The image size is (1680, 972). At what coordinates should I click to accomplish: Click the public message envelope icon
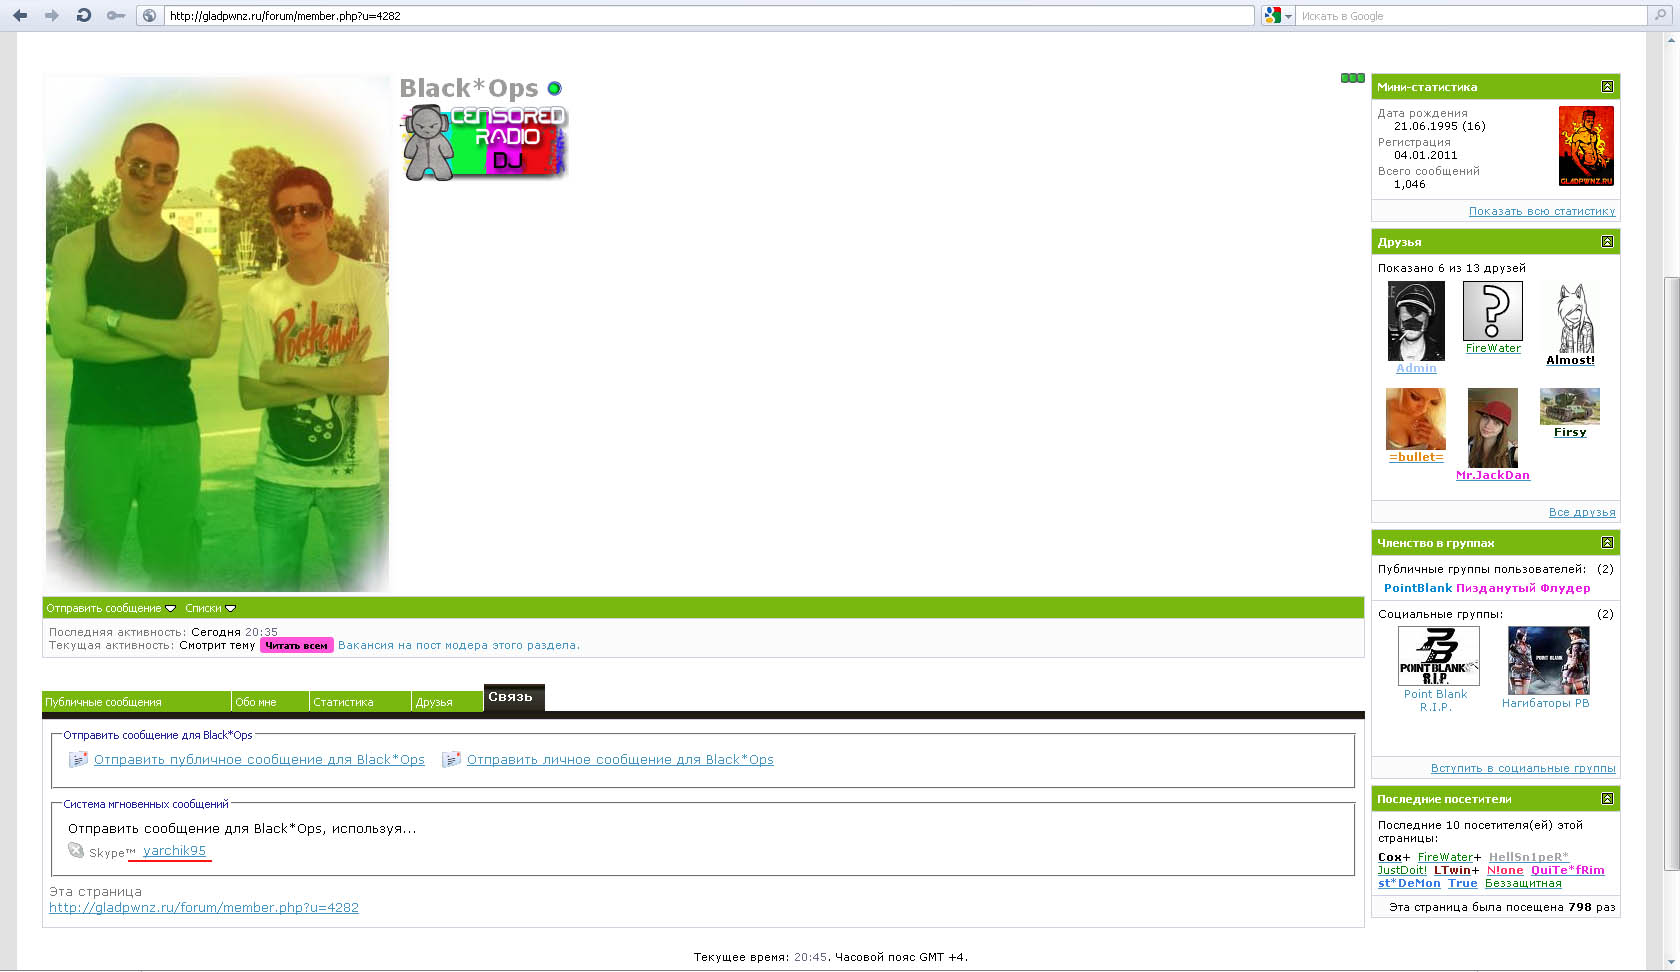point(78,760)
